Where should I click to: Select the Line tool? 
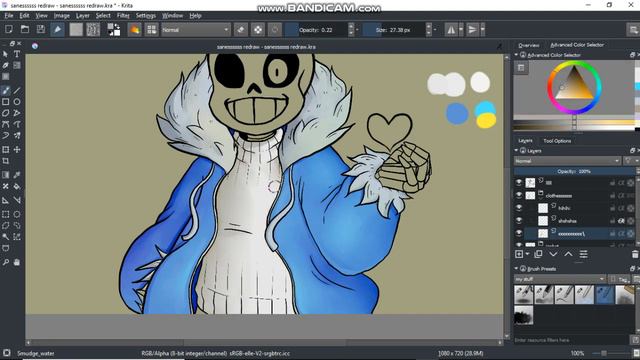[17, 91]
